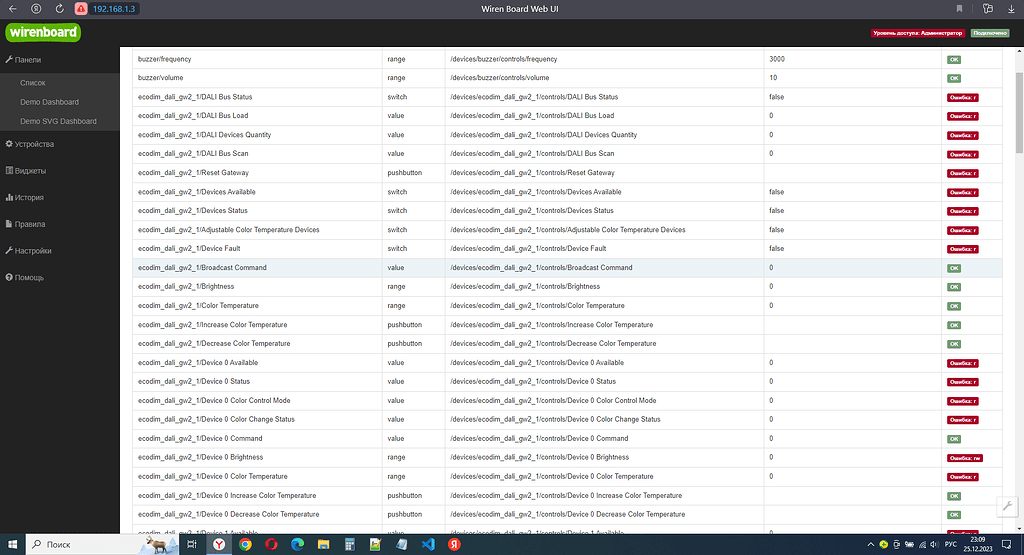1024x555 pixels.
Task: Click the bookmark icon in browser title bar
Action: click(x=959, y=8)
